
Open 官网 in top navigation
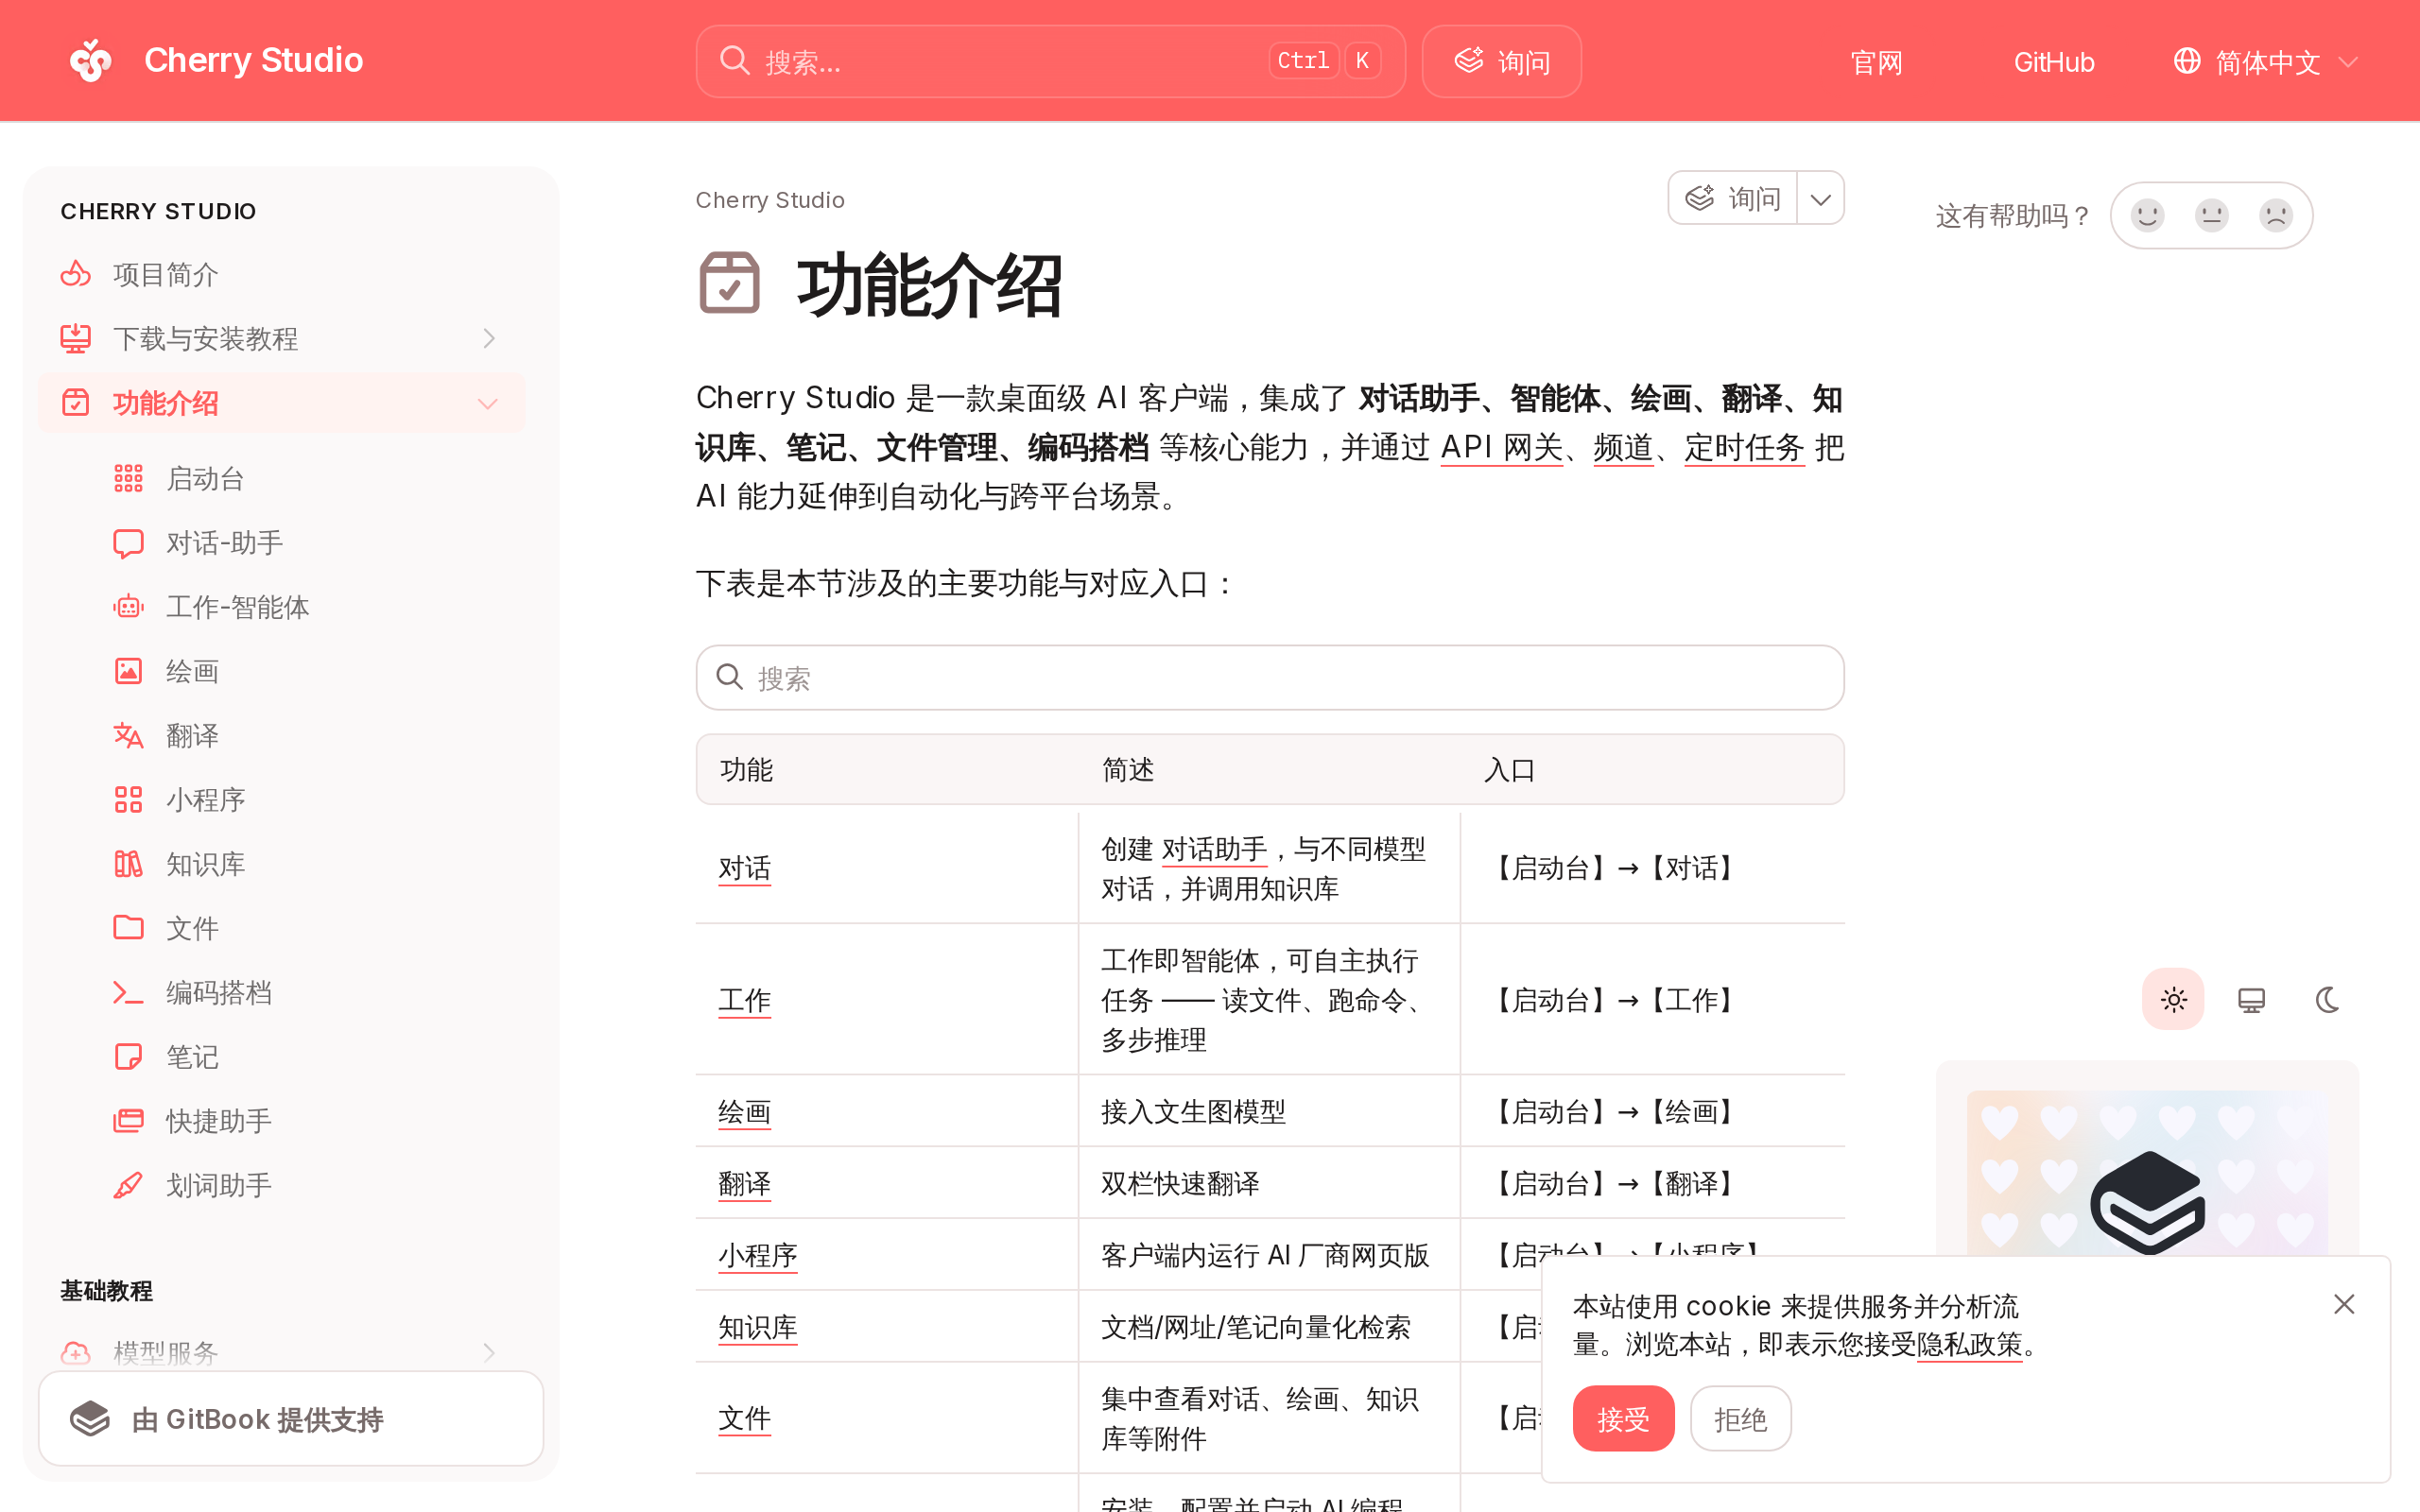point(1876,62)
